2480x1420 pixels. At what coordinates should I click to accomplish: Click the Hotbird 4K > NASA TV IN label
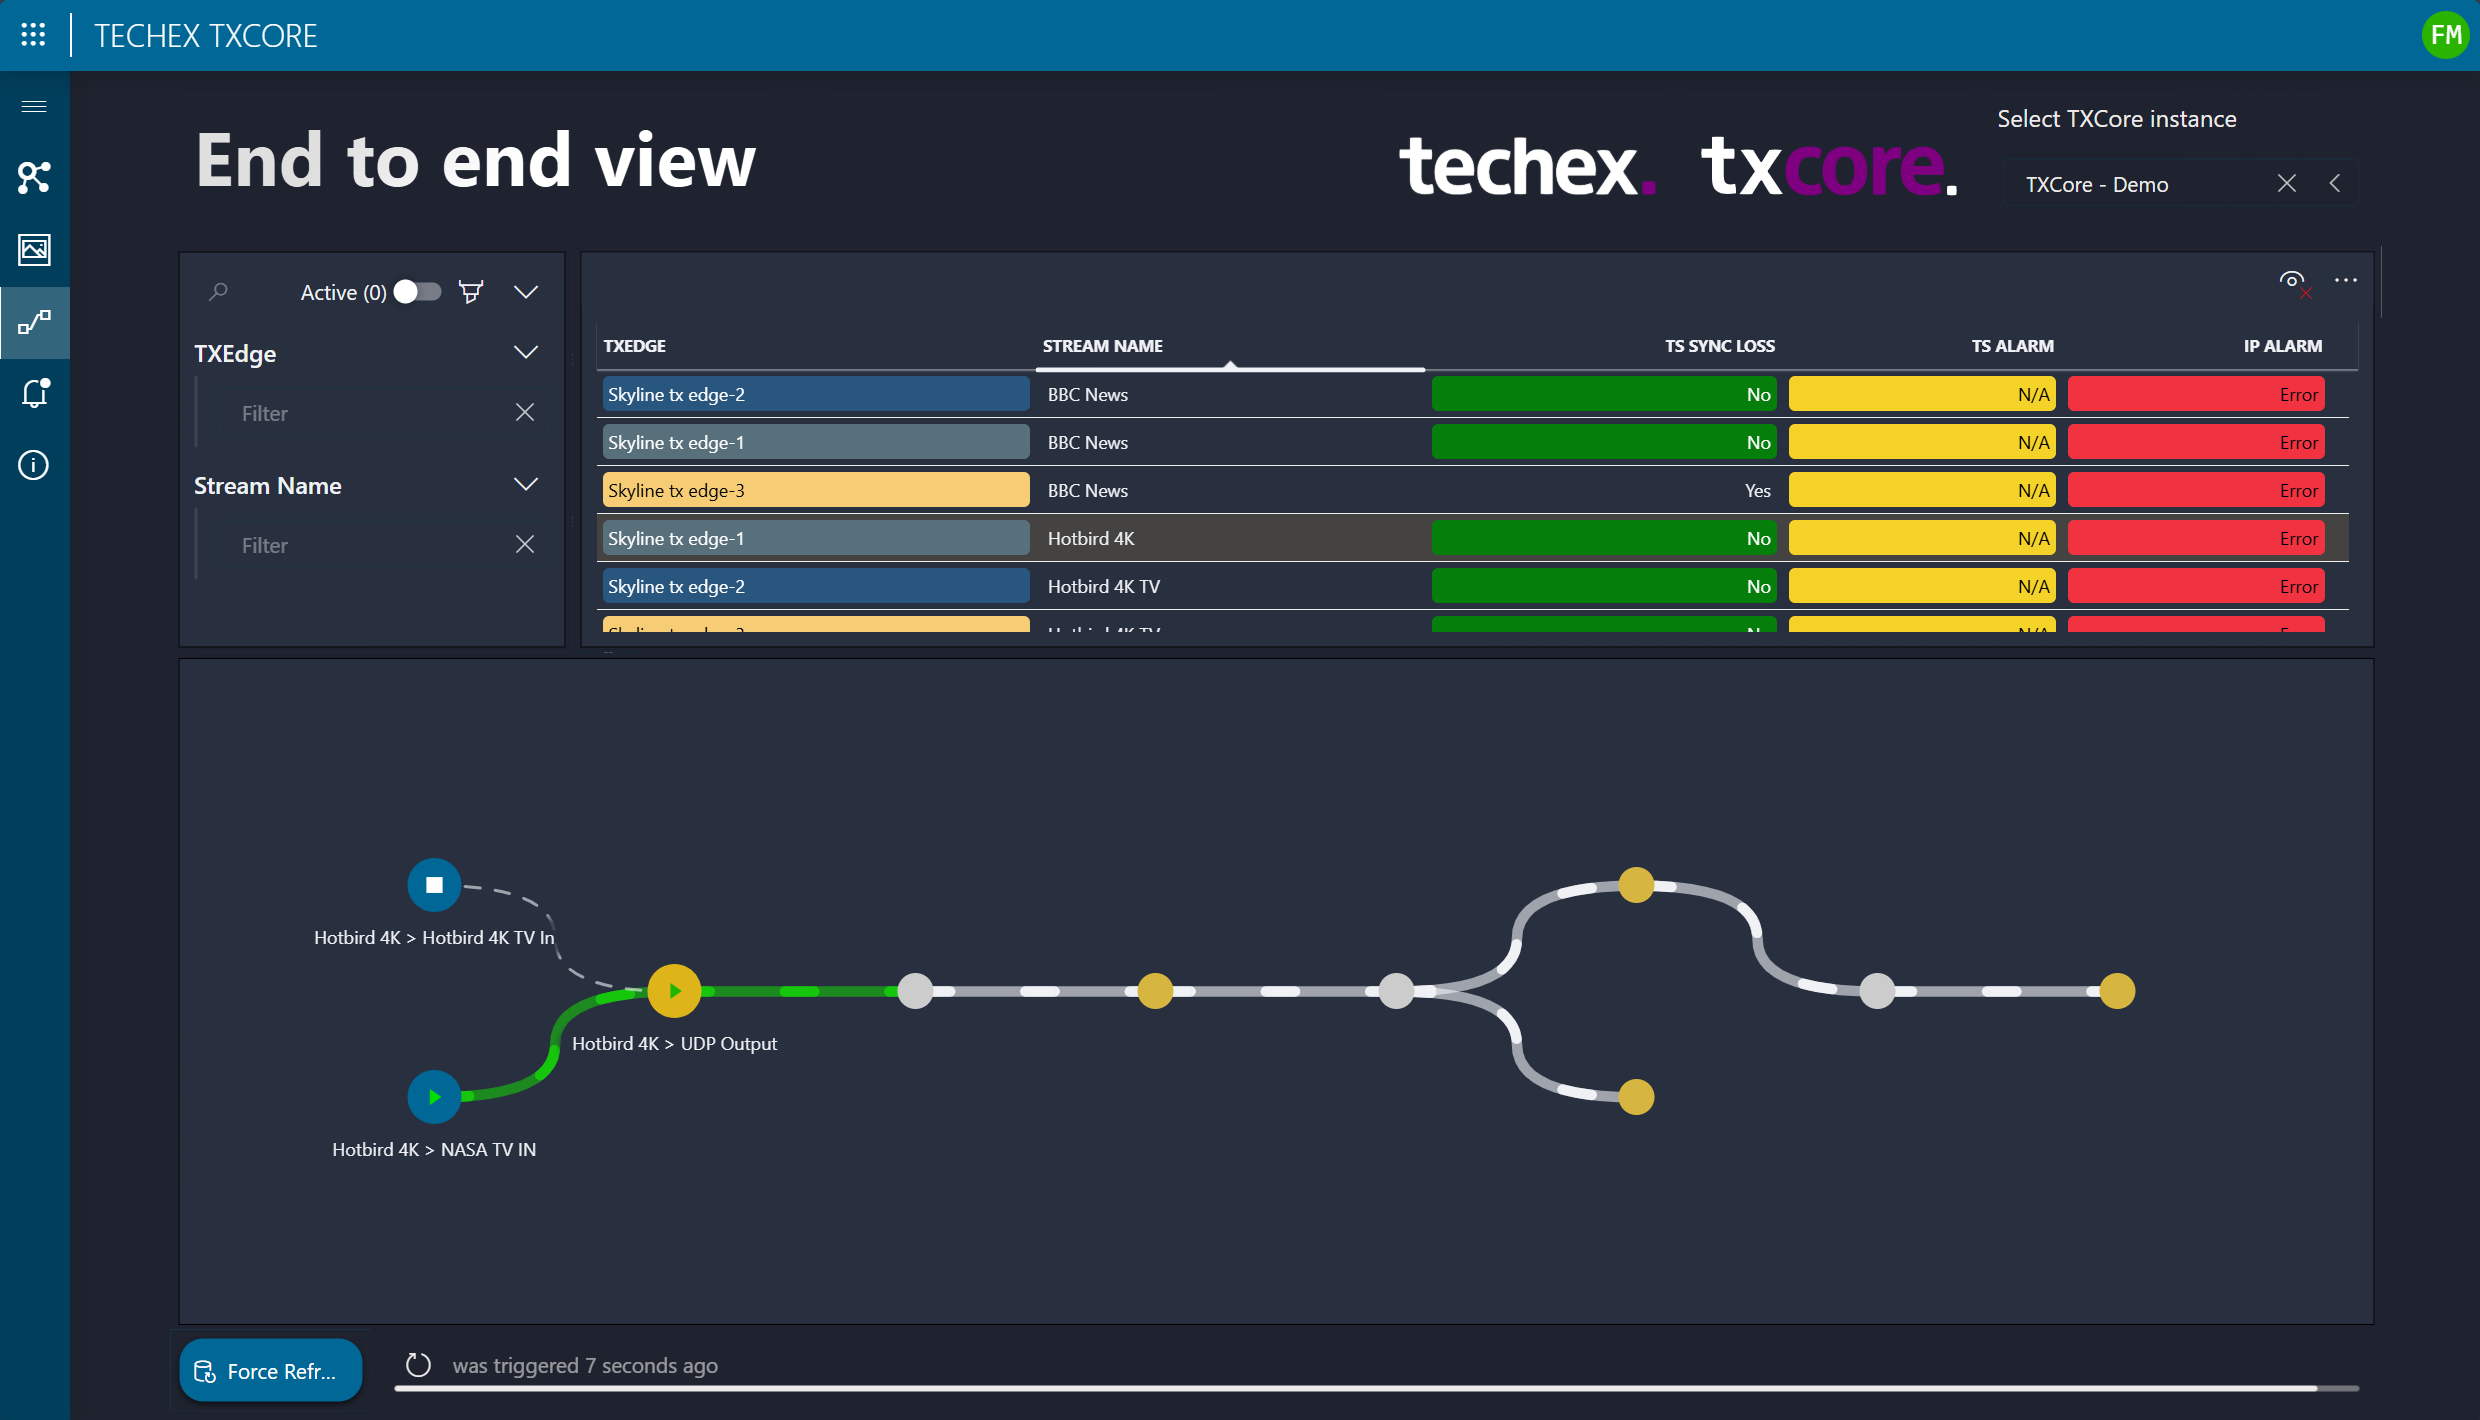(434, 1149)
